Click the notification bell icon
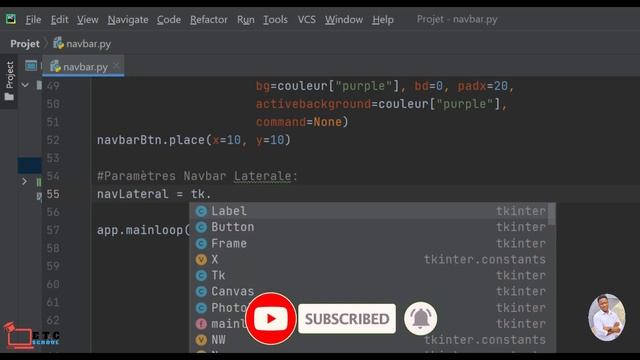The width and height of the screenshot is (640, 360). [420, 318]
